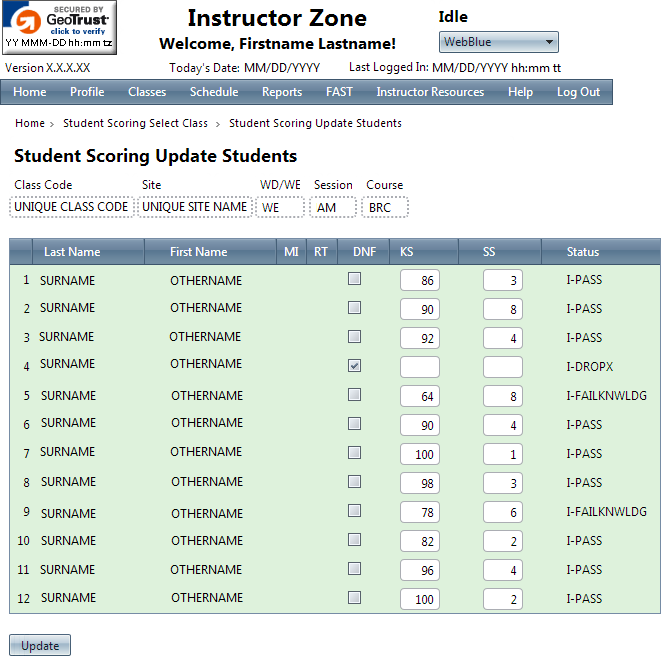The image size is (662, 657).
Task: Click SS score field for student 11
Action: pos(503,570)
